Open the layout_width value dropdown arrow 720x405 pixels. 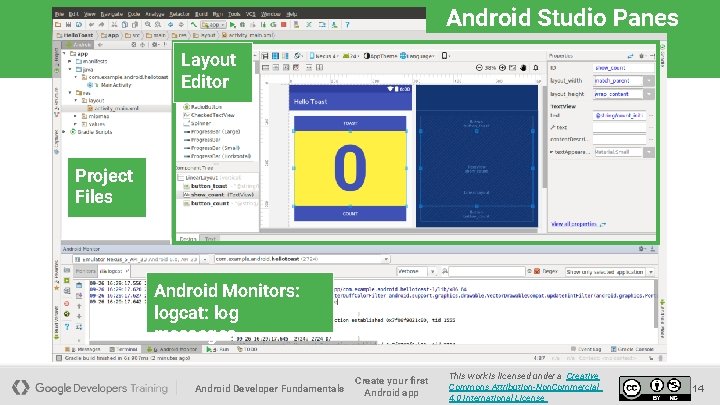[x=649, y=81]
